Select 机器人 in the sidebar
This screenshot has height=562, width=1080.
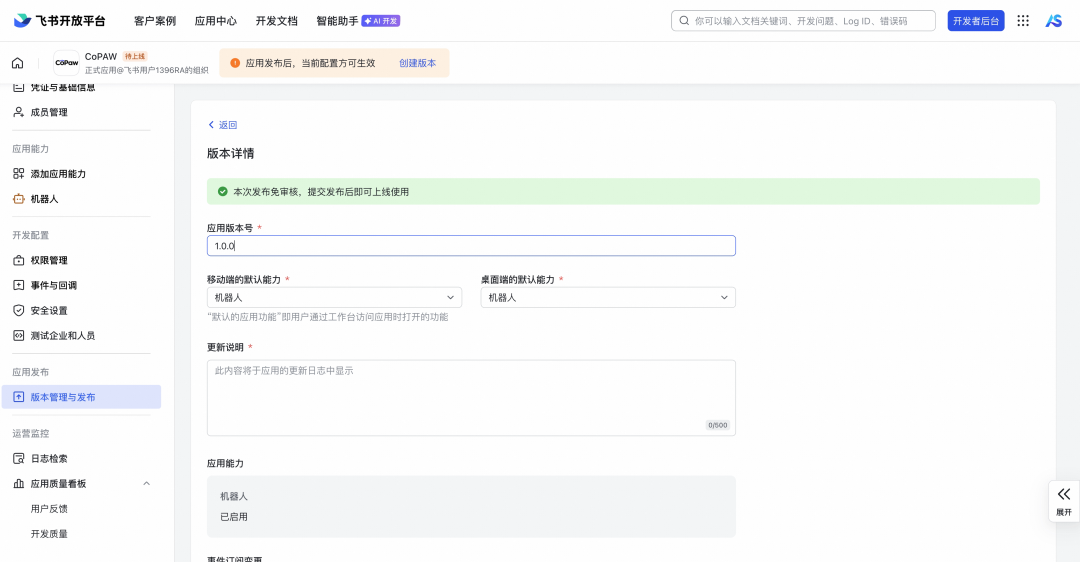click(x=44, y=199)
